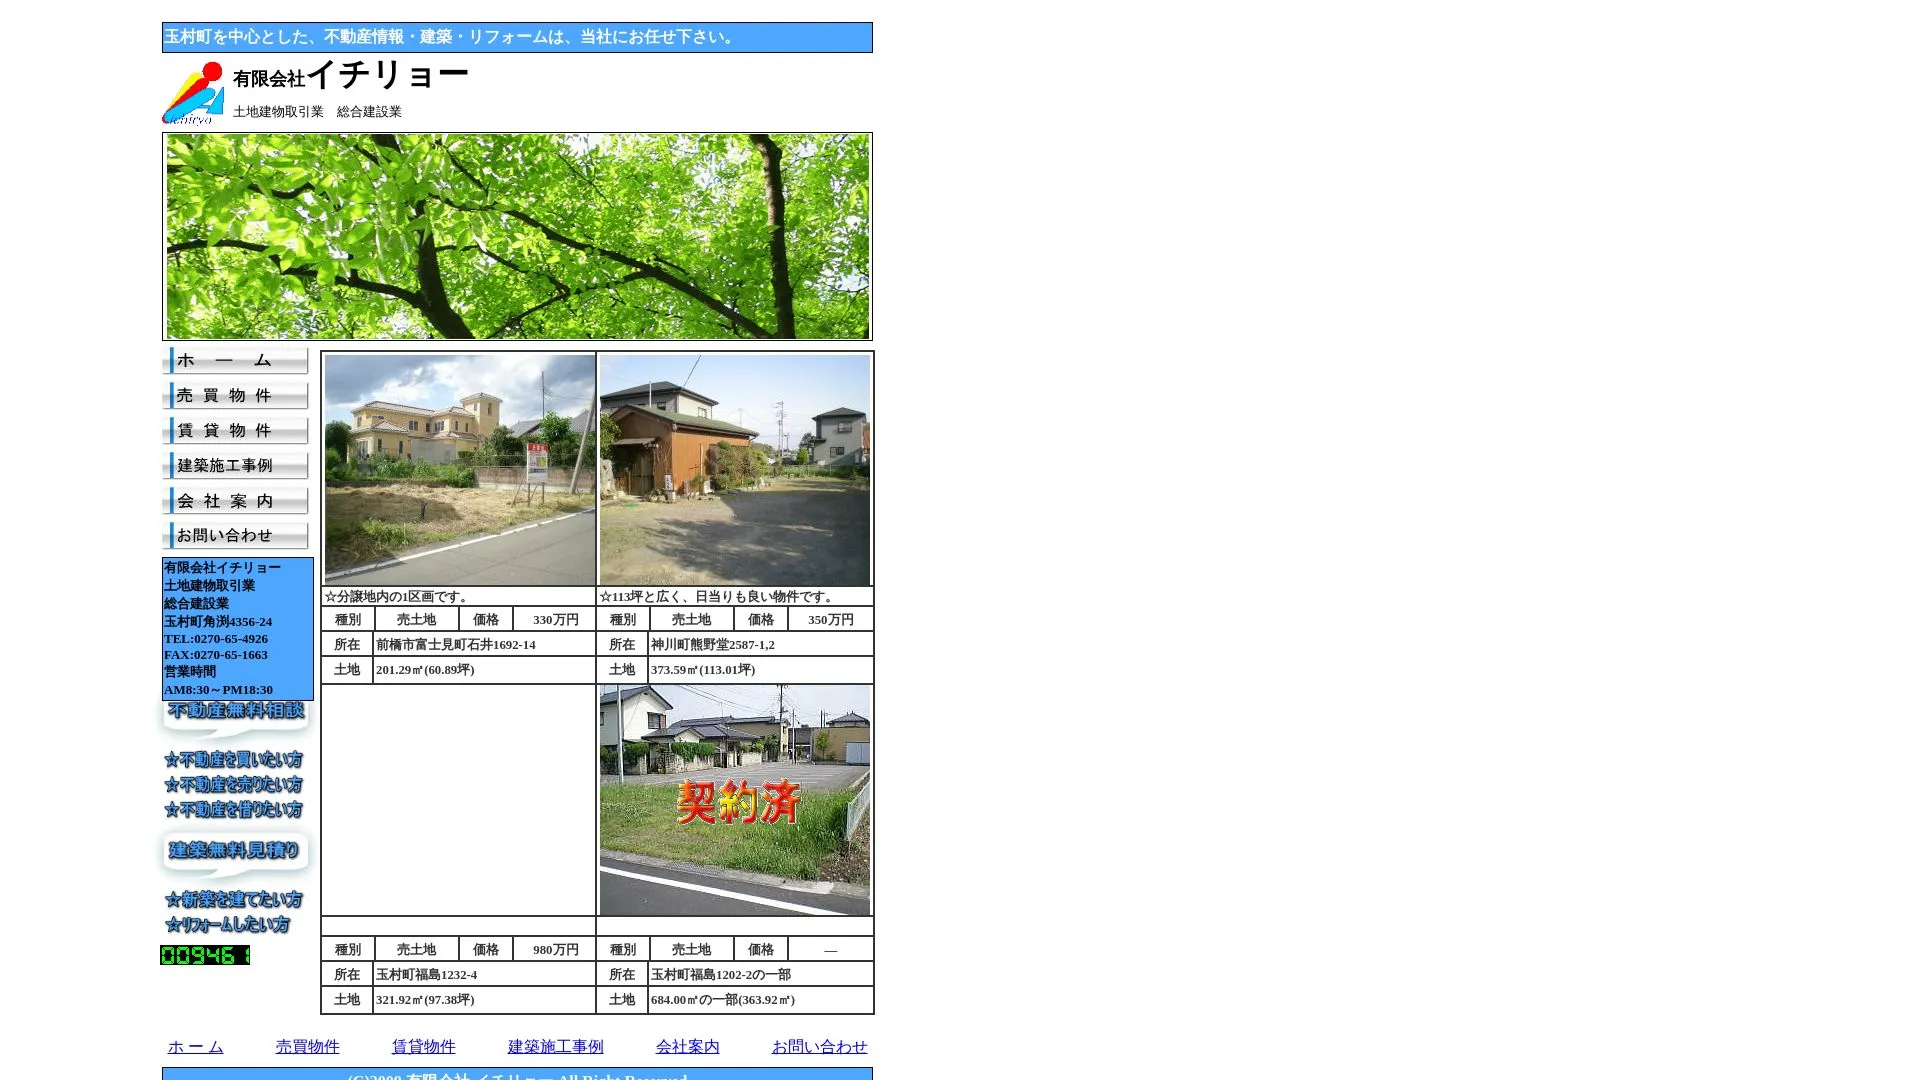Select land area 321.92㎡(97.38坪)
This screenshot has height=1080, width=1920.
[425, 1000]
